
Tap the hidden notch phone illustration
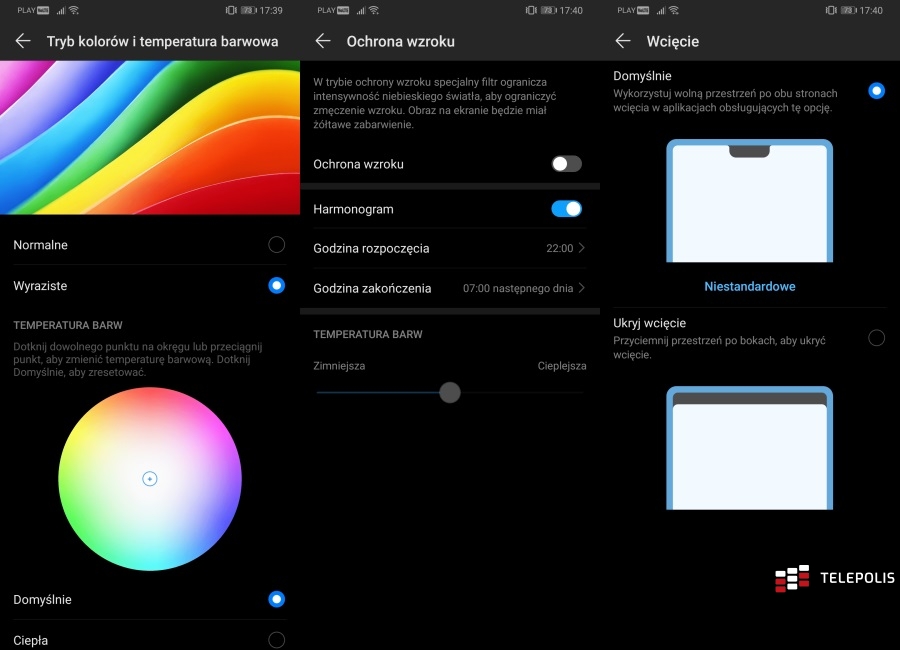click(749, 448)
